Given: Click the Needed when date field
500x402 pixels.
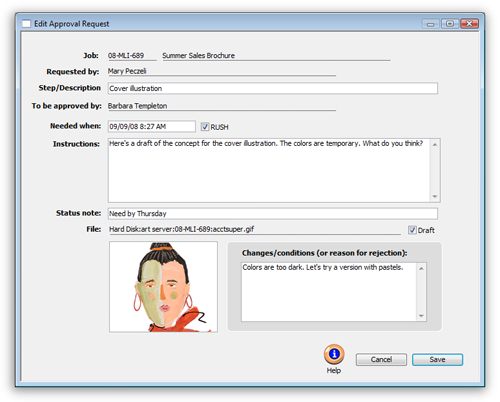Looking at the screenshot, I should (152, 126).
